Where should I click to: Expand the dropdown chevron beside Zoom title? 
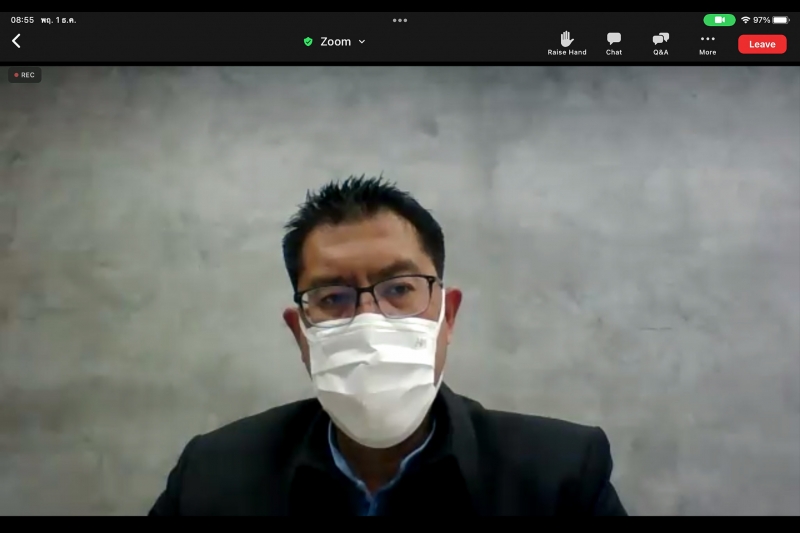(362, 42)
